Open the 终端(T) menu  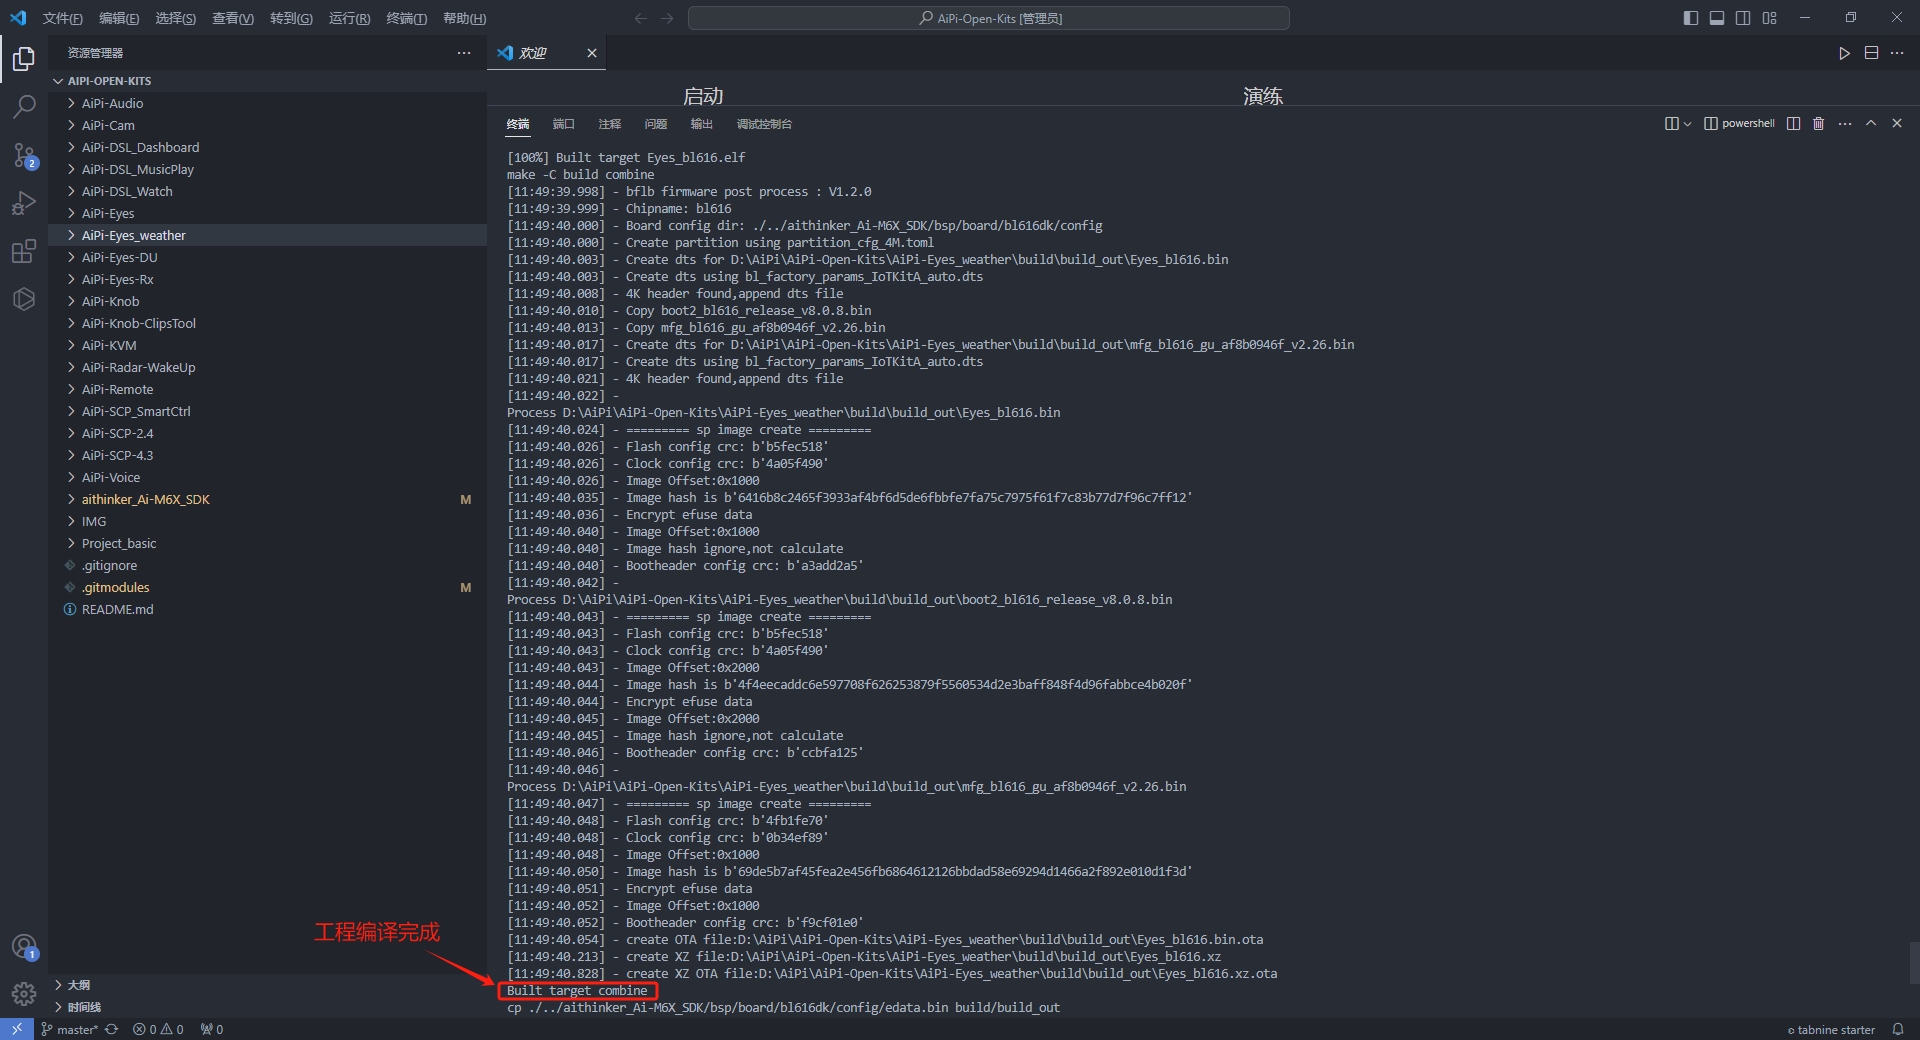pos(407,18)
